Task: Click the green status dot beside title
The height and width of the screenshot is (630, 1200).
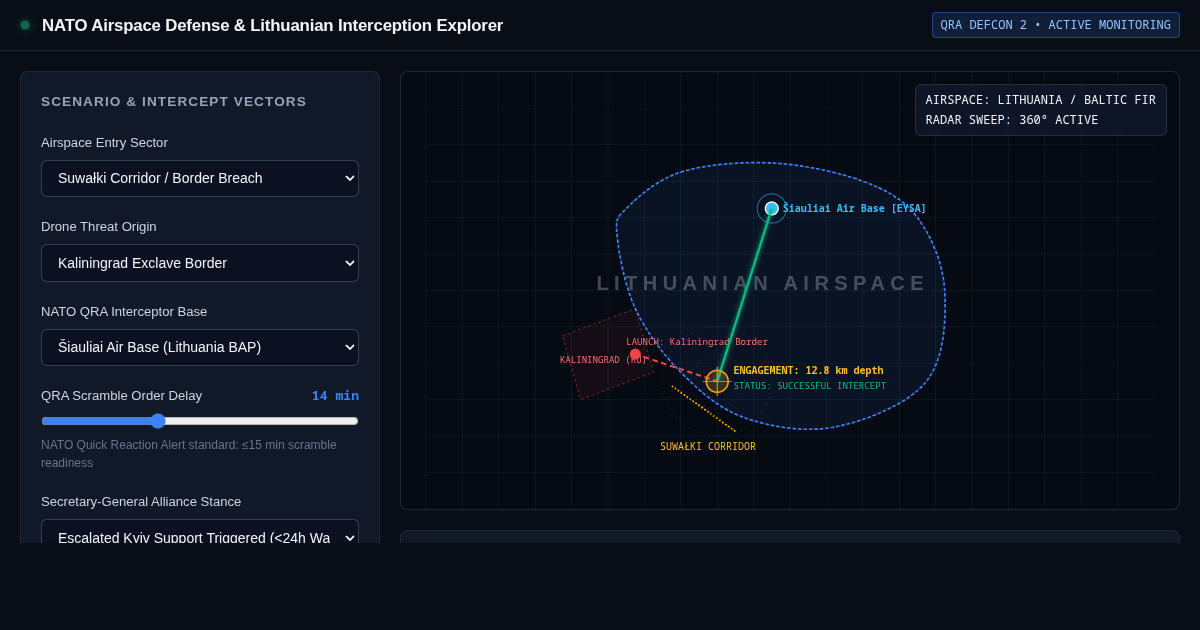Action: [25, 25]
